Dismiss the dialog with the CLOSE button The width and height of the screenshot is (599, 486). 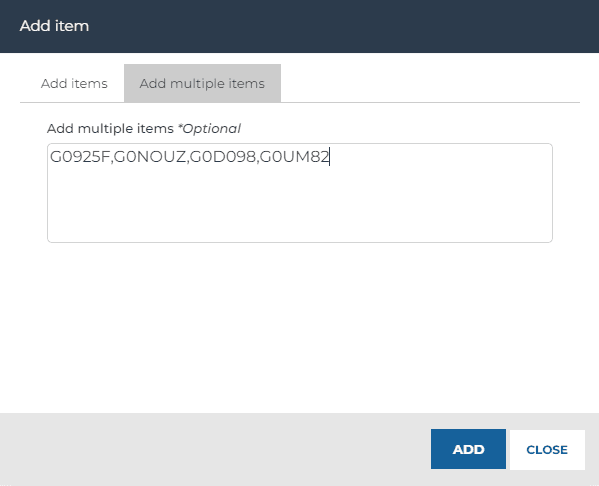click(x=547, y=449)
